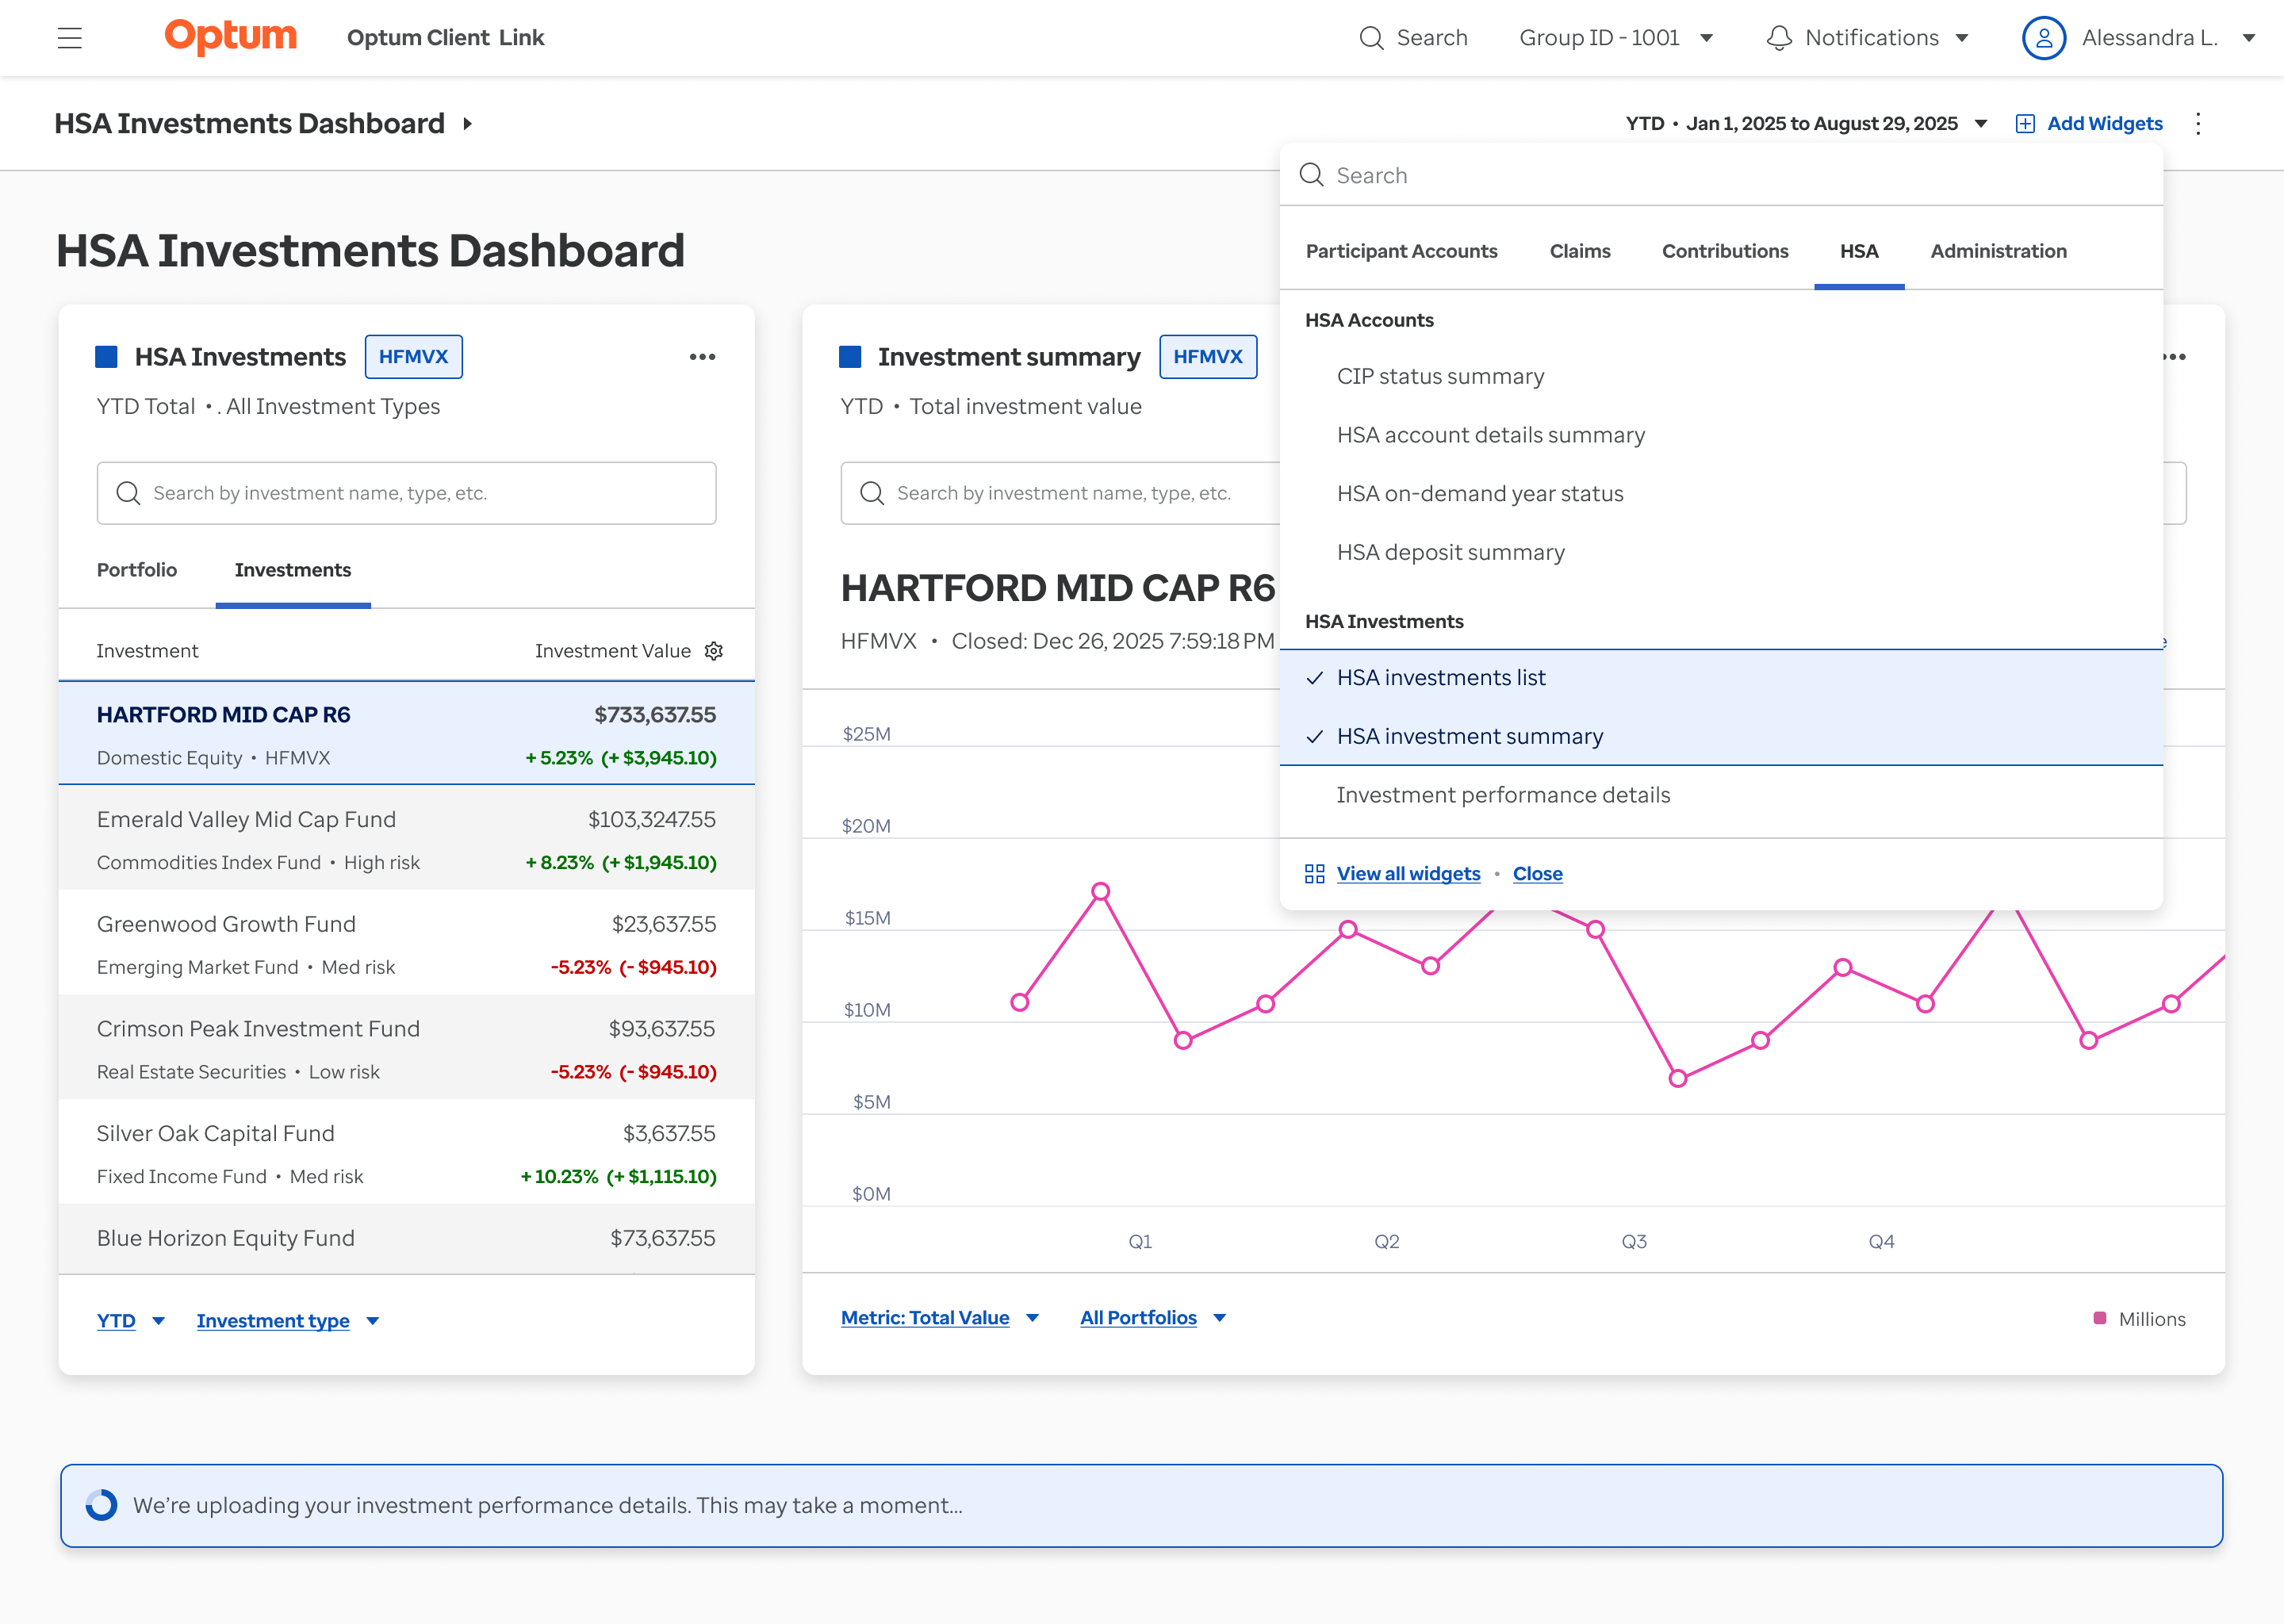Switch to the Contributions tab
The height and width of the screenshot is (1624, 2284).
[1724, 251]
